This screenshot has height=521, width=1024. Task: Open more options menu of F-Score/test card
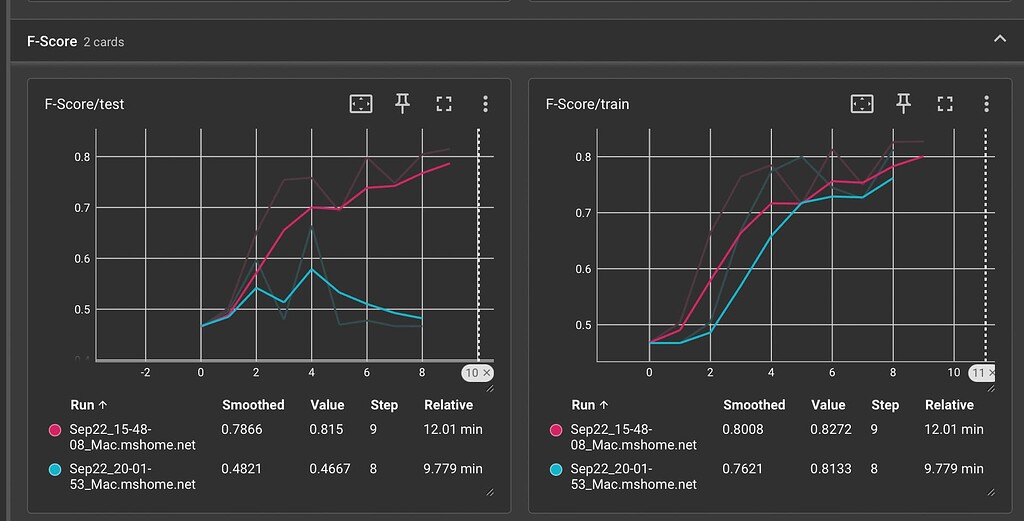[485, 104]
